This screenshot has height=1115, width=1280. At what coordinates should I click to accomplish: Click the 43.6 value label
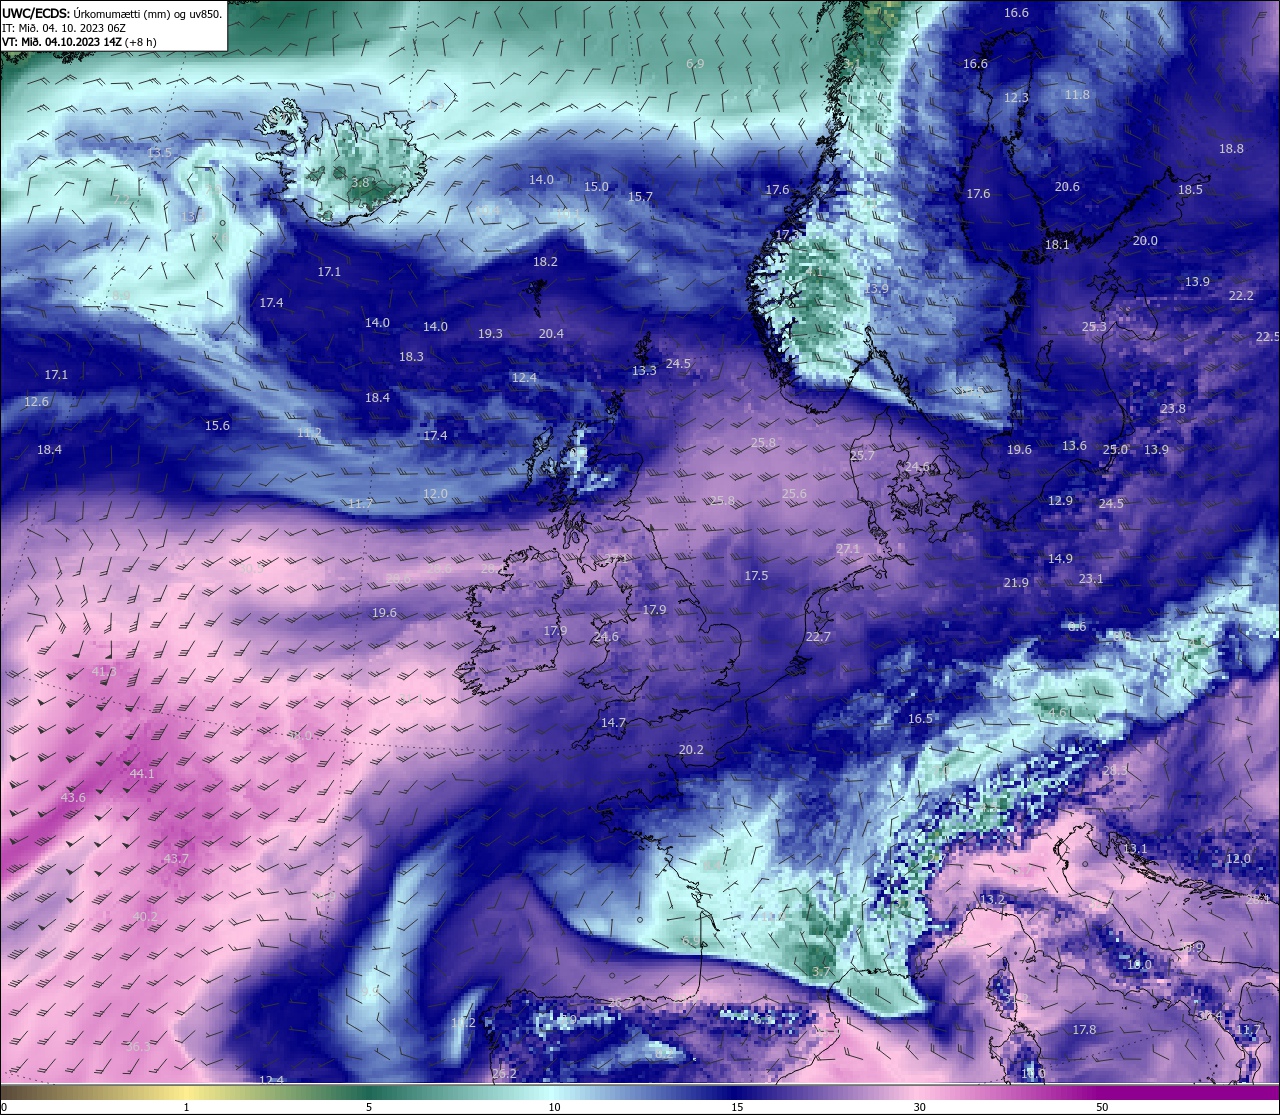point(73,798)
